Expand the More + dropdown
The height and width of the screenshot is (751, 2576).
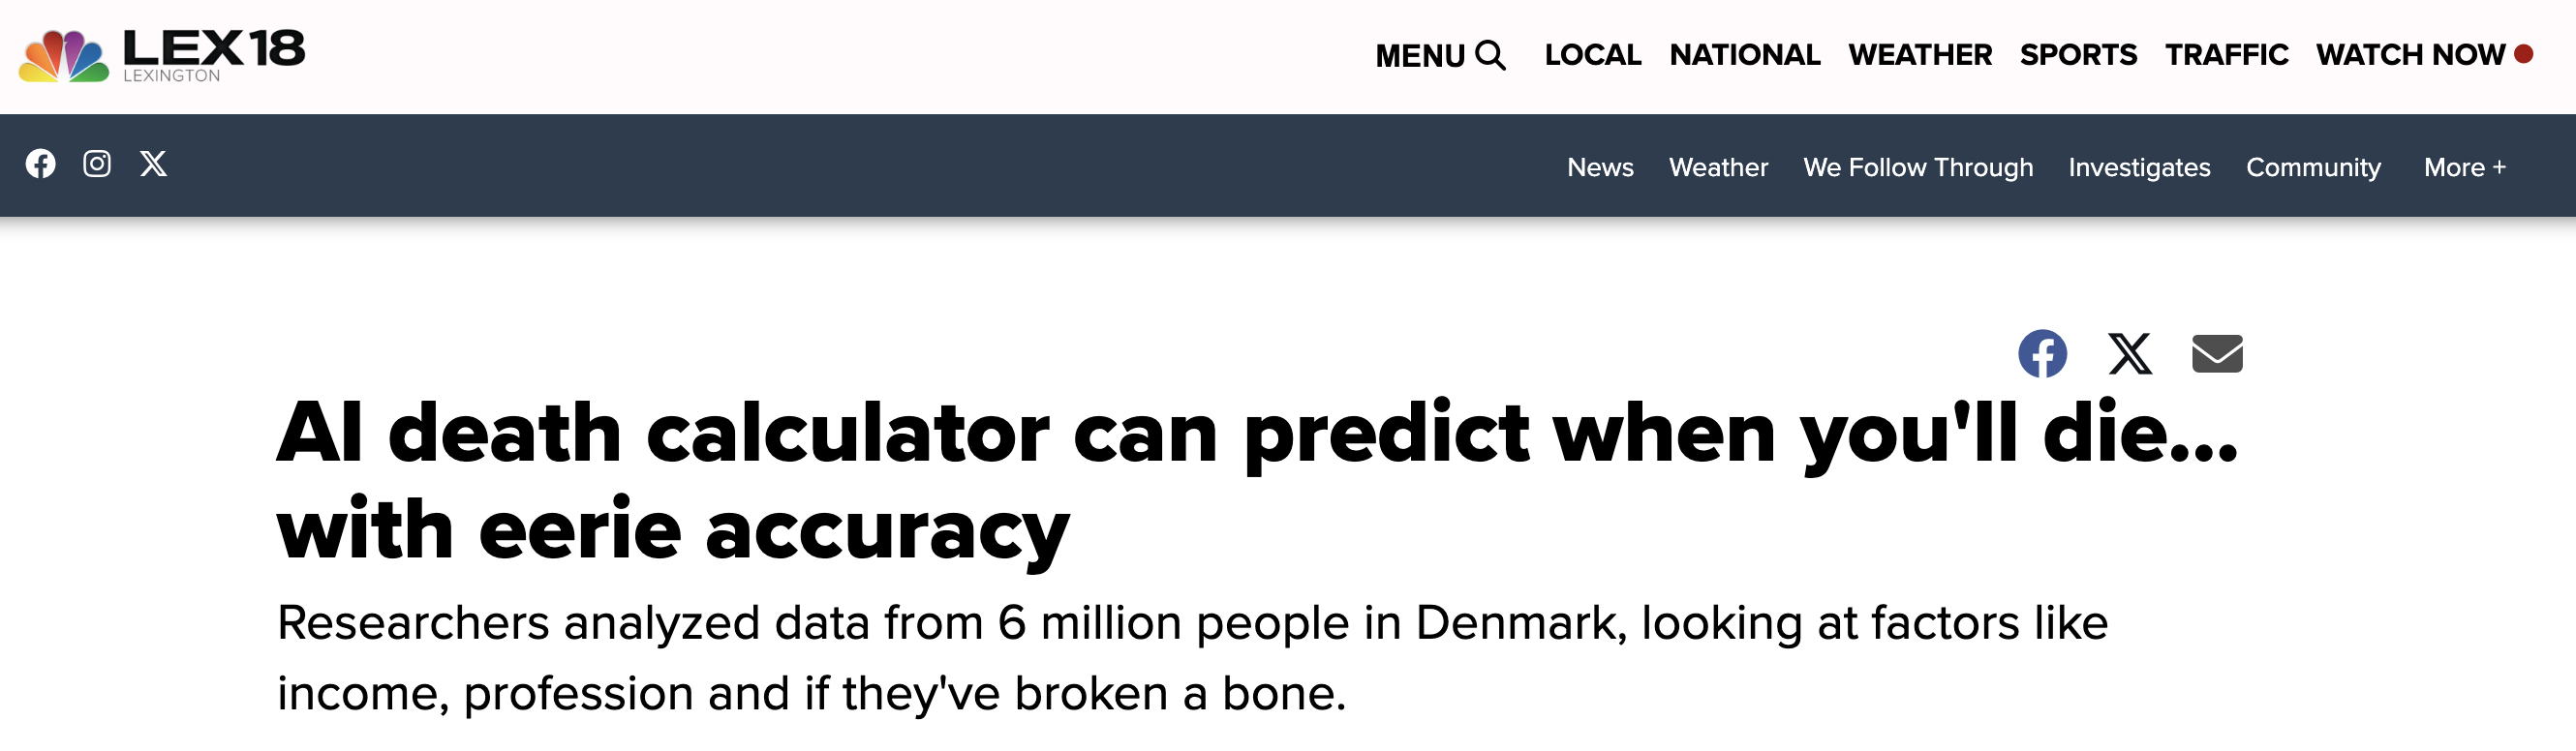(2464, 167)
